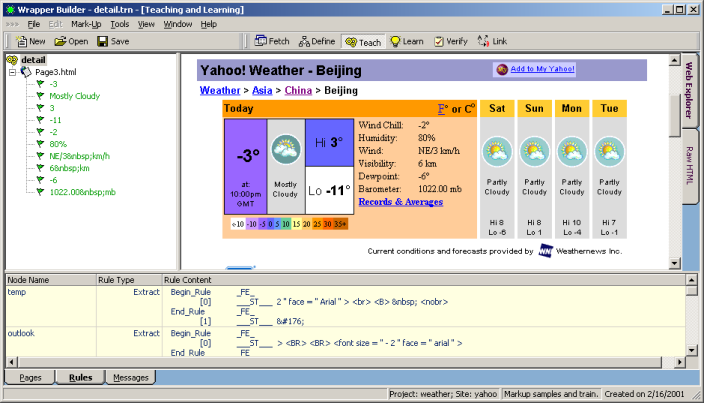
Task: Click the Weathernews Inc. logo
Action: [545, 251]
